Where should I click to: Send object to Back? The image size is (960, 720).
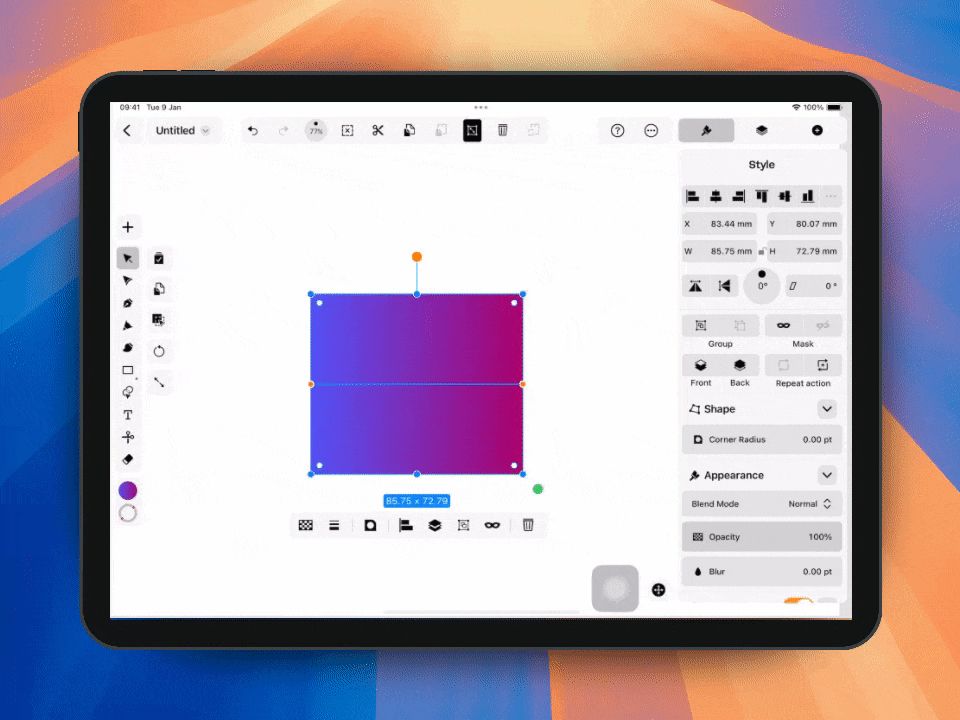[740, 366]
